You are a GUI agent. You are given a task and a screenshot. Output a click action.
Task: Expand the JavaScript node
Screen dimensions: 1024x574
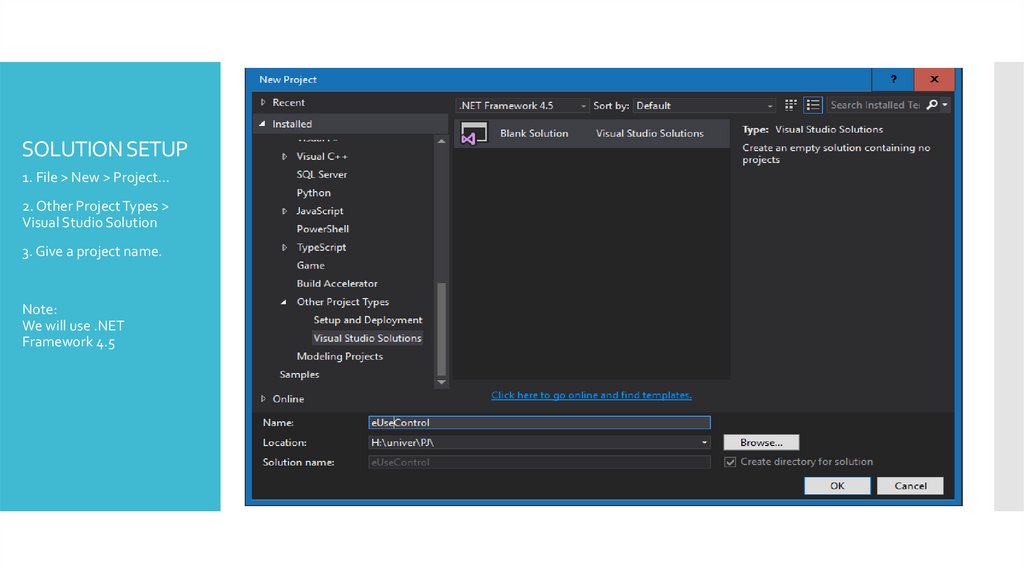click(284, 211)
